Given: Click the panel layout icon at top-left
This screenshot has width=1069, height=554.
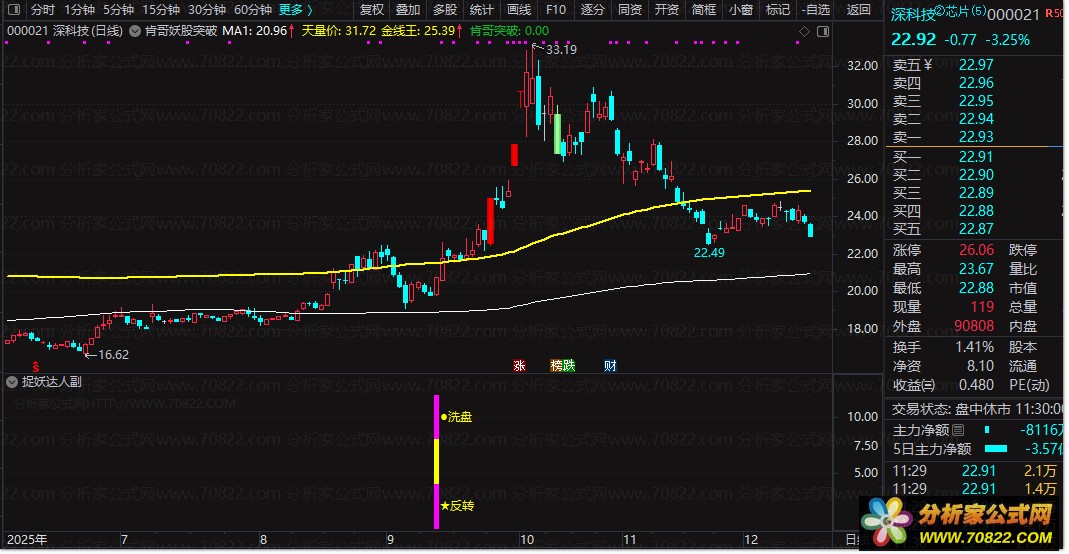Looking at the screenshot, I should [14, 10].
